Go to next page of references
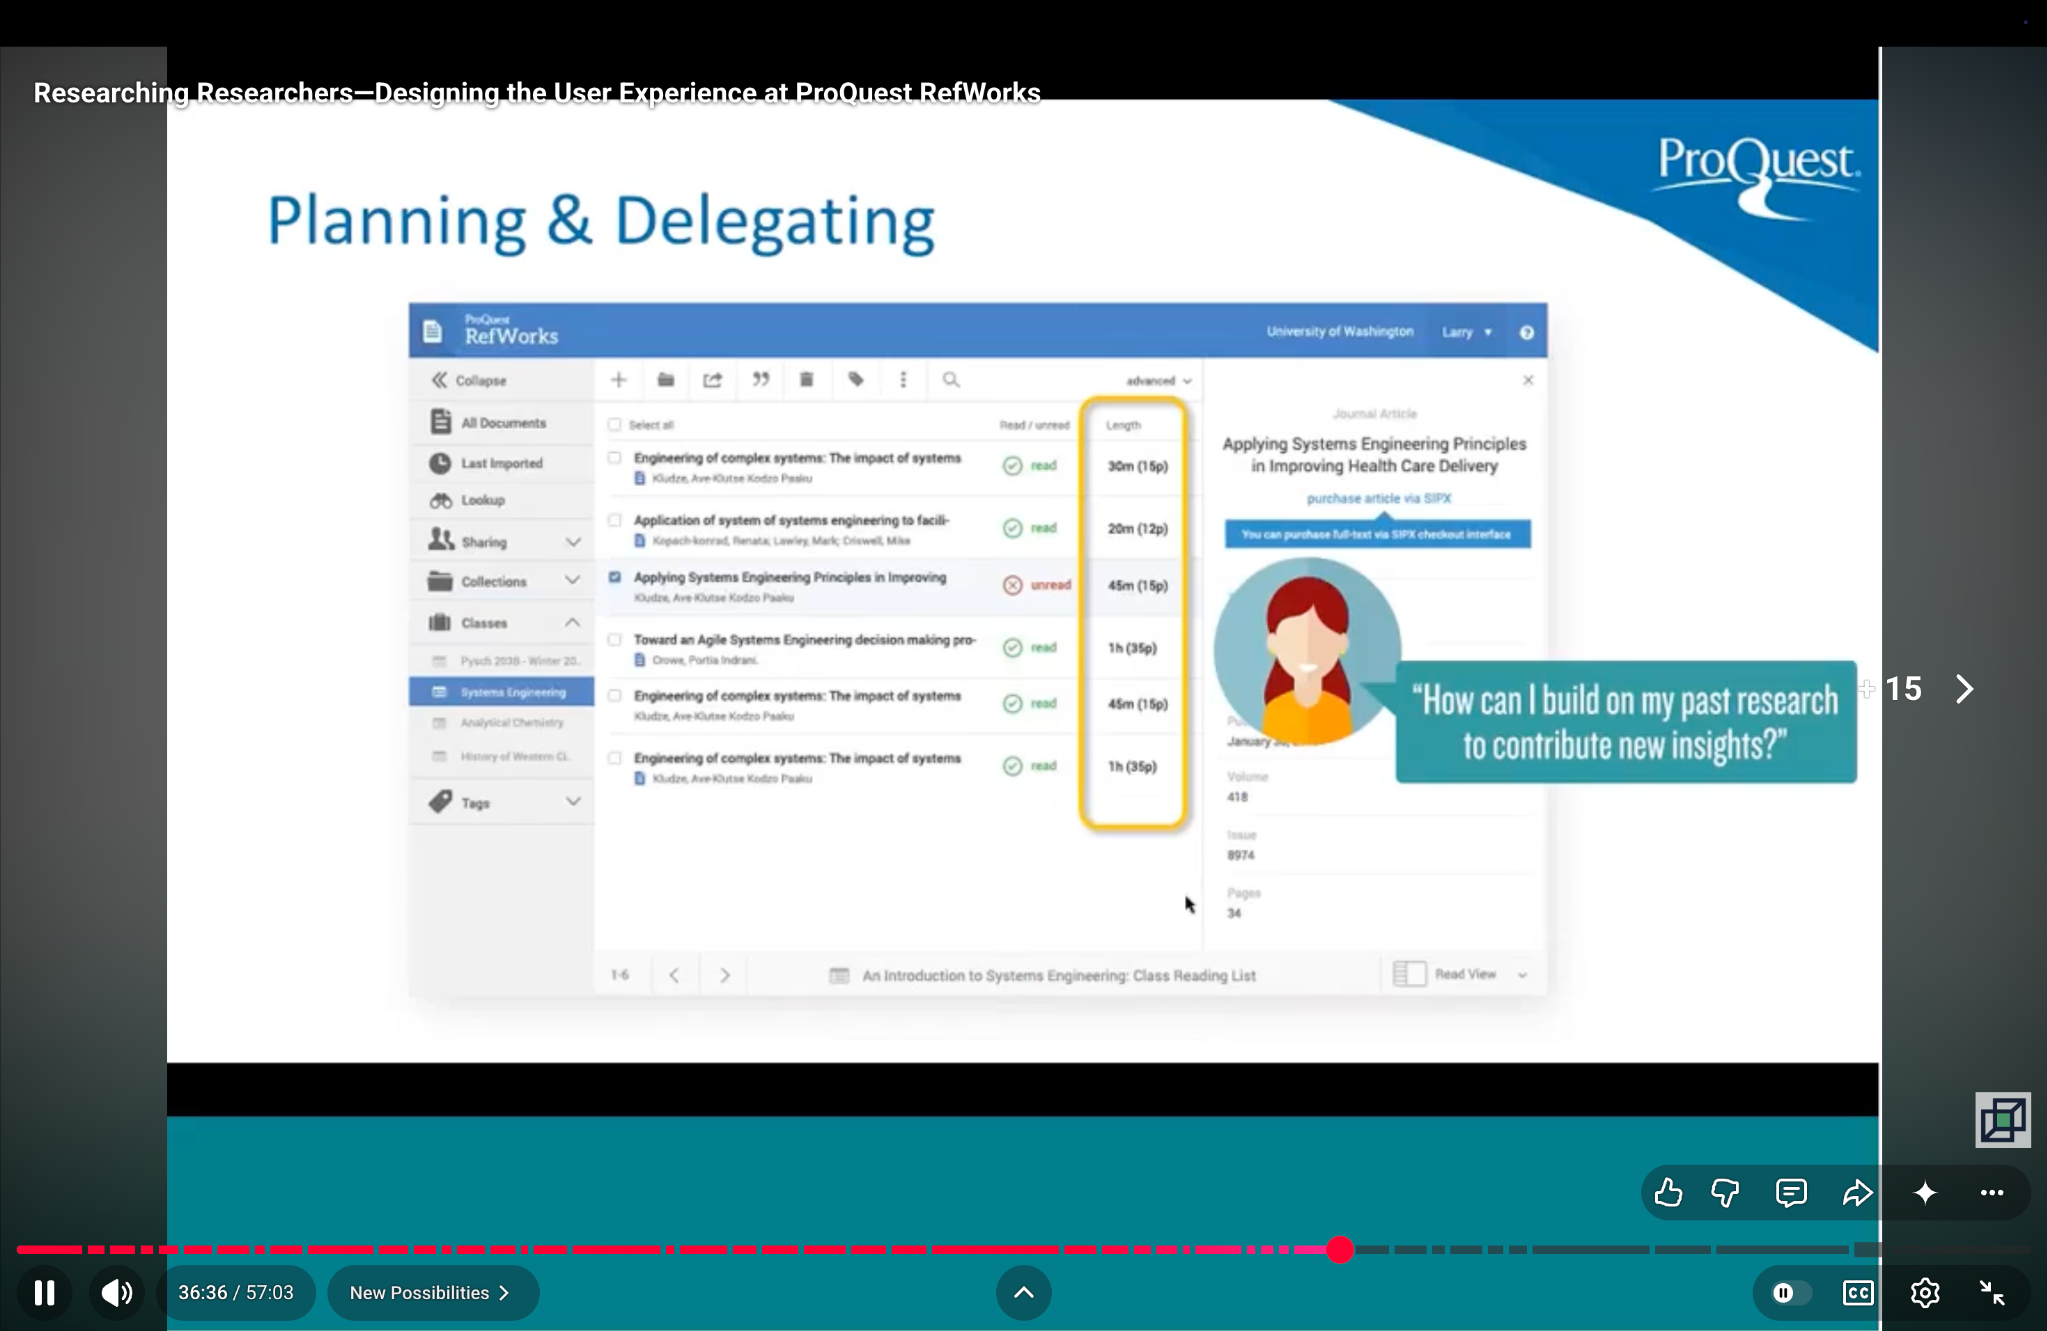The height and width of the screenshot is (1331, 2047). coord(725,975)
